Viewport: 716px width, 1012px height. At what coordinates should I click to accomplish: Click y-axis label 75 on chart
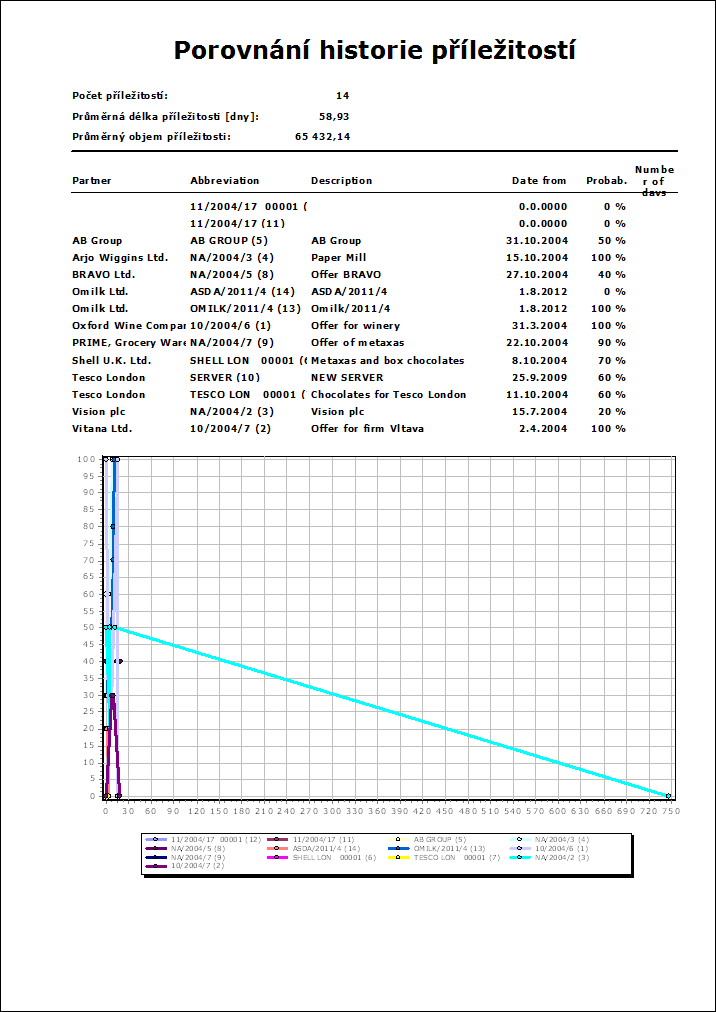click(x=90, y=543)
